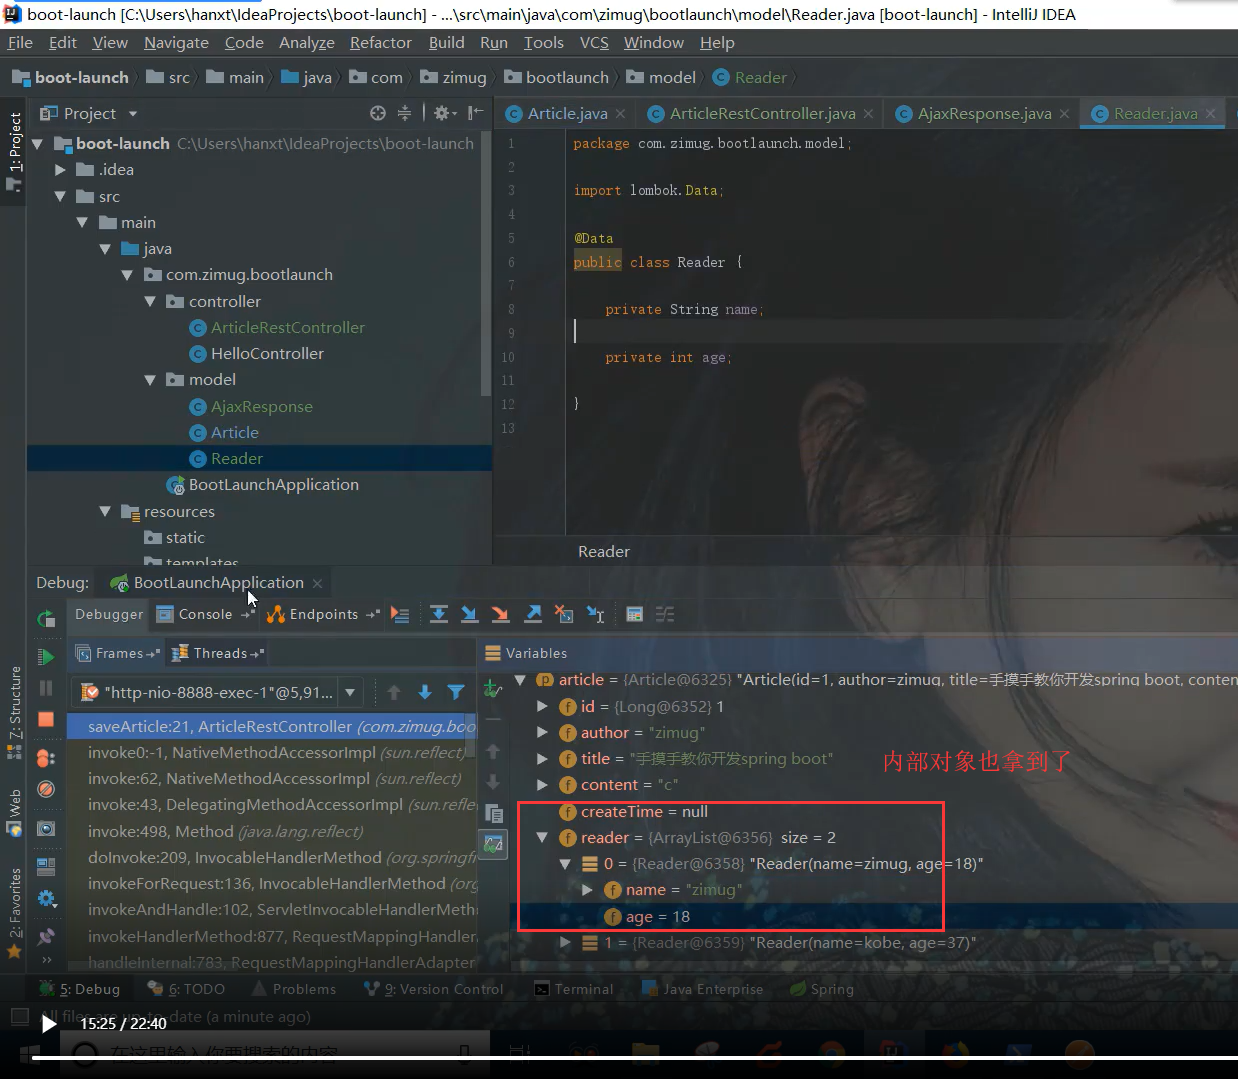Expand the .idea folder
1238x1079 pixels.
60,170
